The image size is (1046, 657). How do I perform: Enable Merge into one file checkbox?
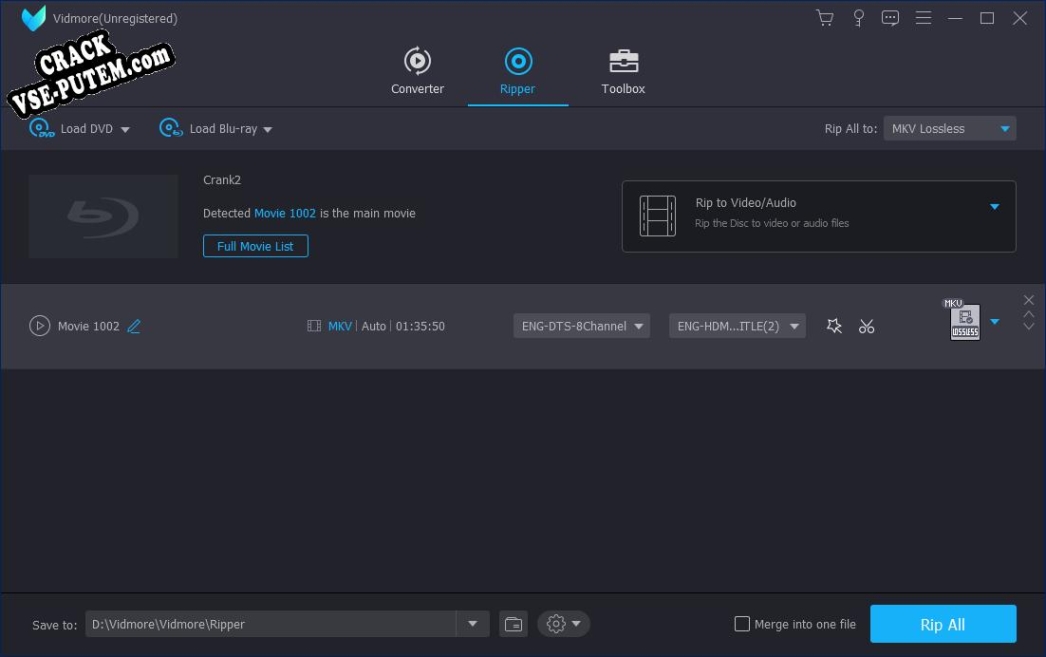pyautogui.click(x=742, y=624)
